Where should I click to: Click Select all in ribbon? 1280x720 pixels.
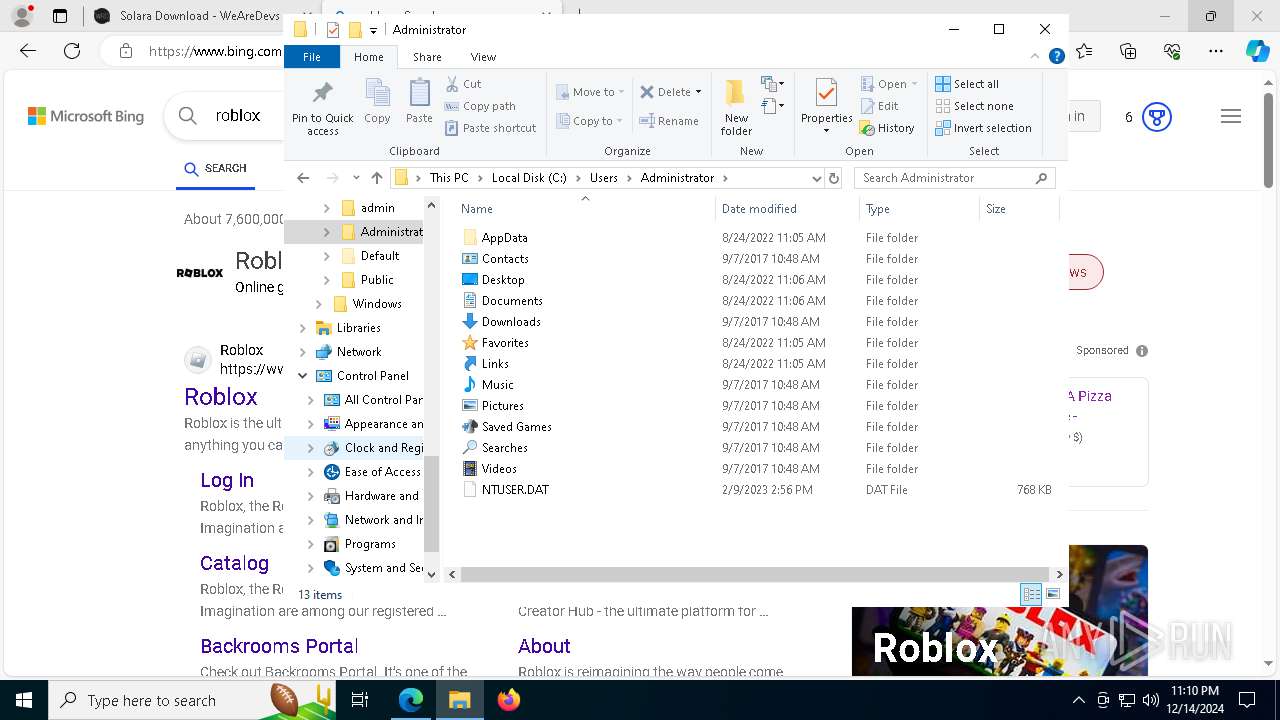click(x=966, y=84)
